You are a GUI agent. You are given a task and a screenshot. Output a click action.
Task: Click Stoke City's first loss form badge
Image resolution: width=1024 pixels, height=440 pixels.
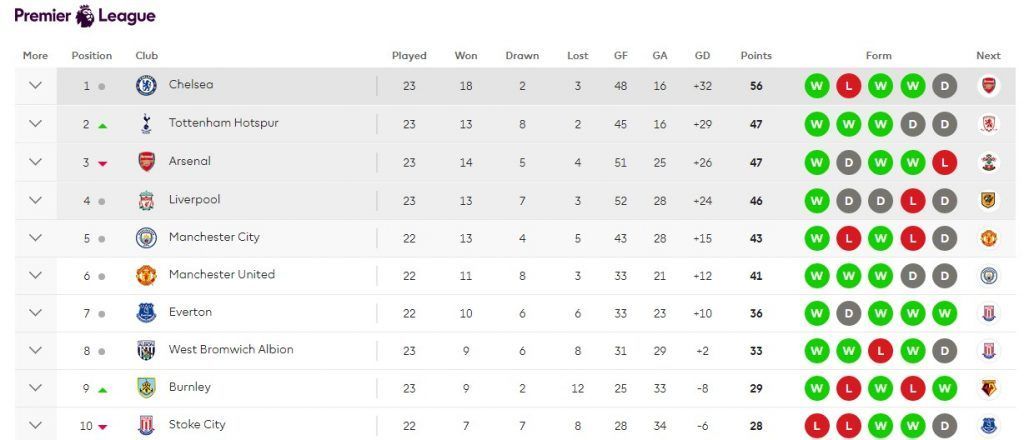tap(817, 426)
